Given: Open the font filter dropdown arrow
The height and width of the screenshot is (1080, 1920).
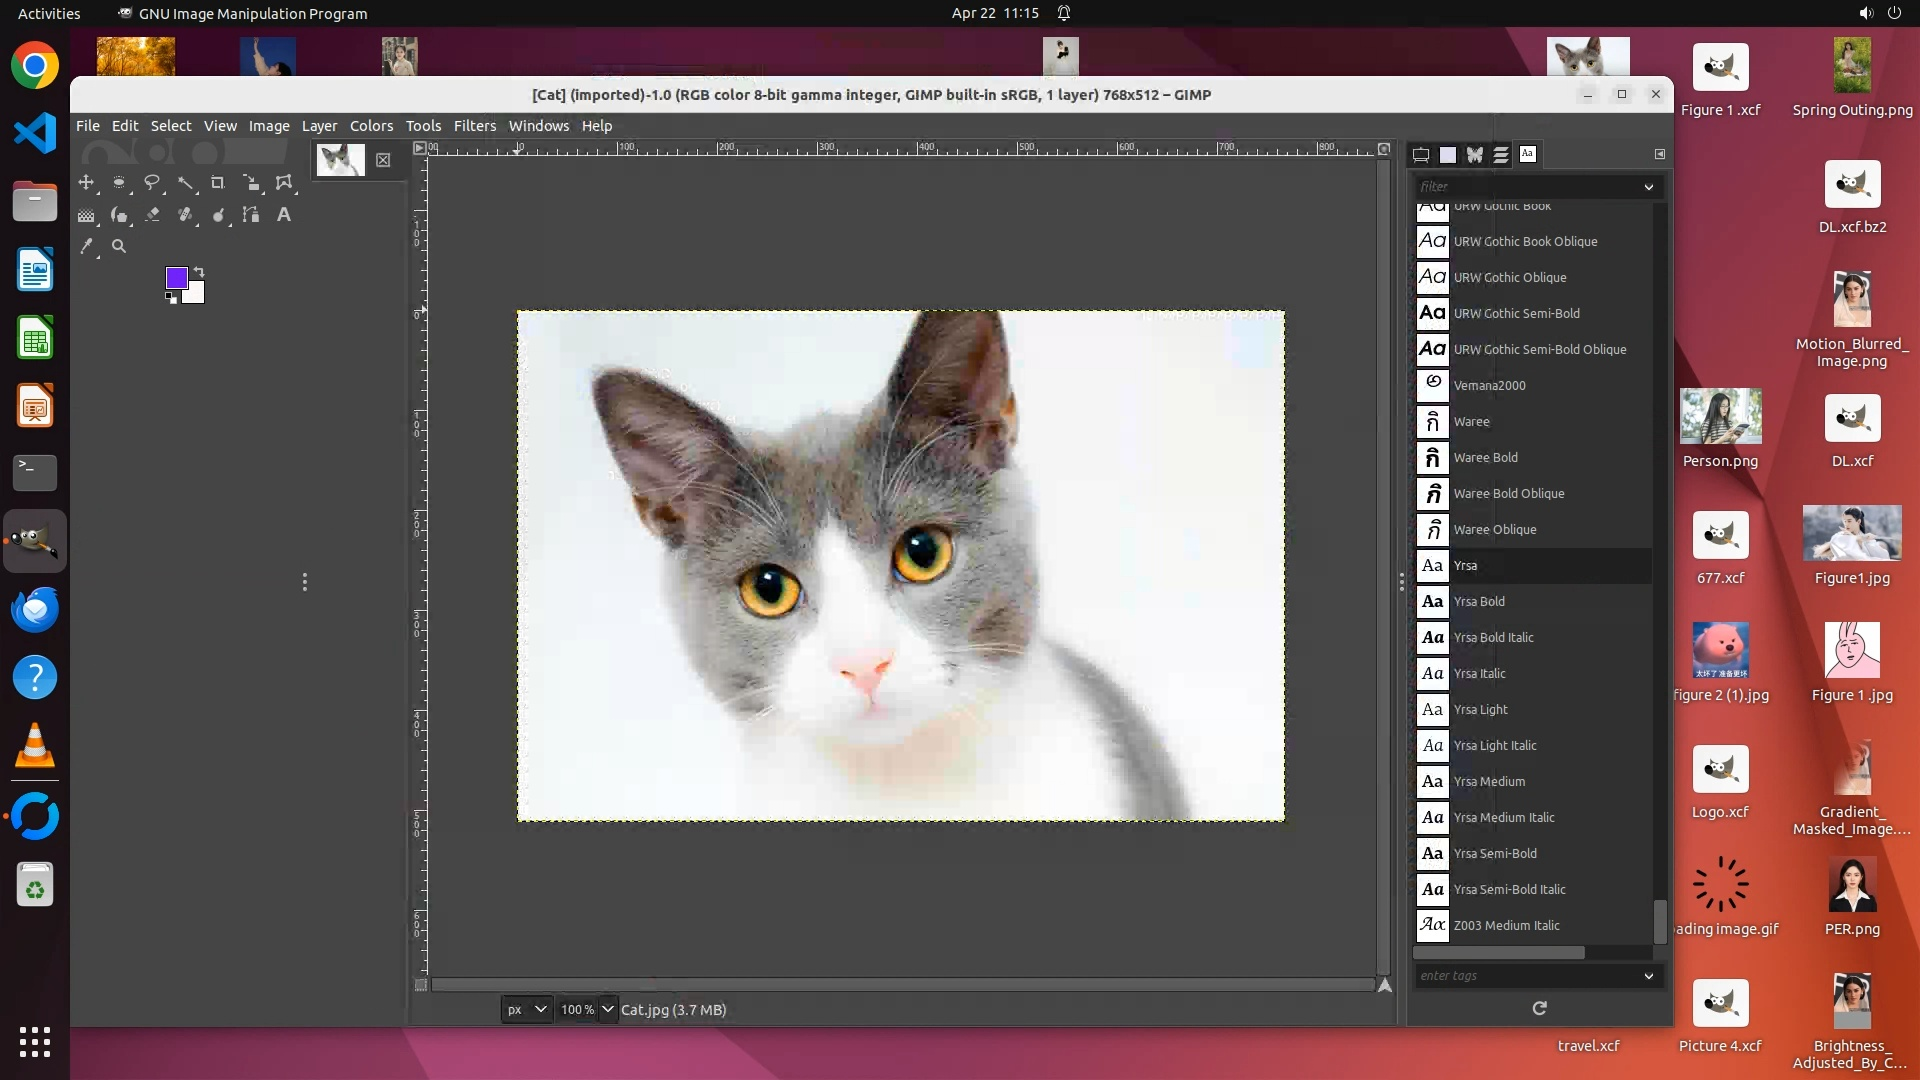Looking at the screenshot, I should pos(1648,187).
